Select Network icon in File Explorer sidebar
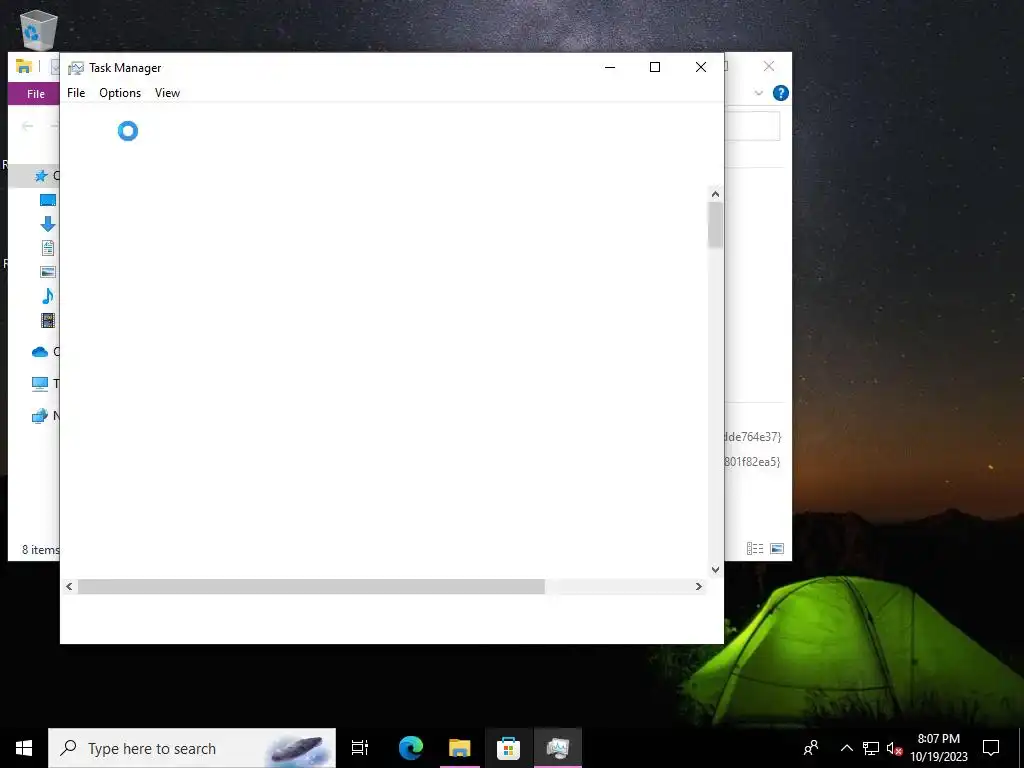This screenshot has width=1024, height=768. tap(40, 416)
